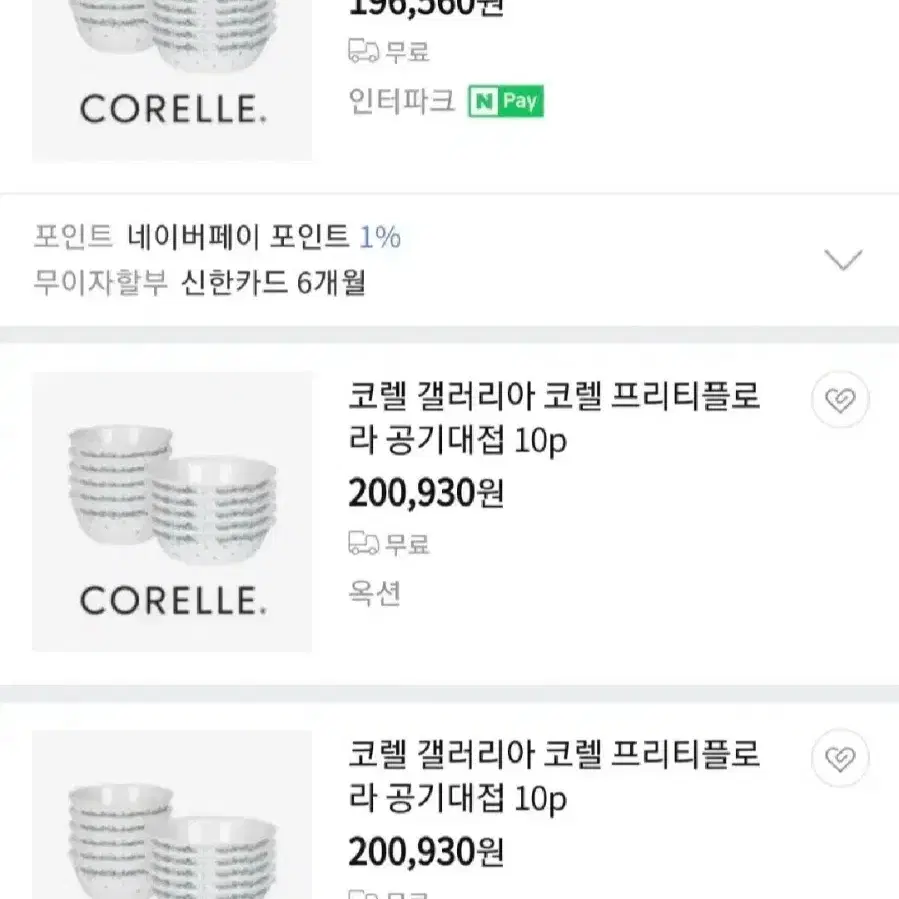Tap the wishlist heart on 옥션 listing
899x899 pixels.
coord(840,400)
